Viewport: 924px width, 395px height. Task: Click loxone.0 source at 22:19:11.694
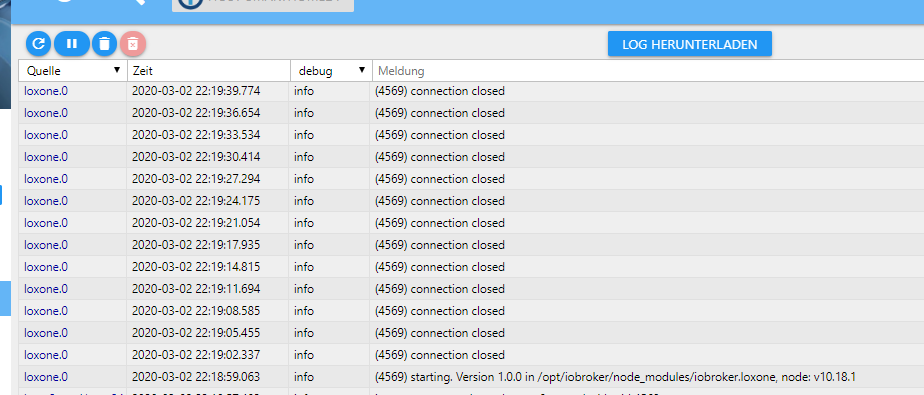coord(46,289)
